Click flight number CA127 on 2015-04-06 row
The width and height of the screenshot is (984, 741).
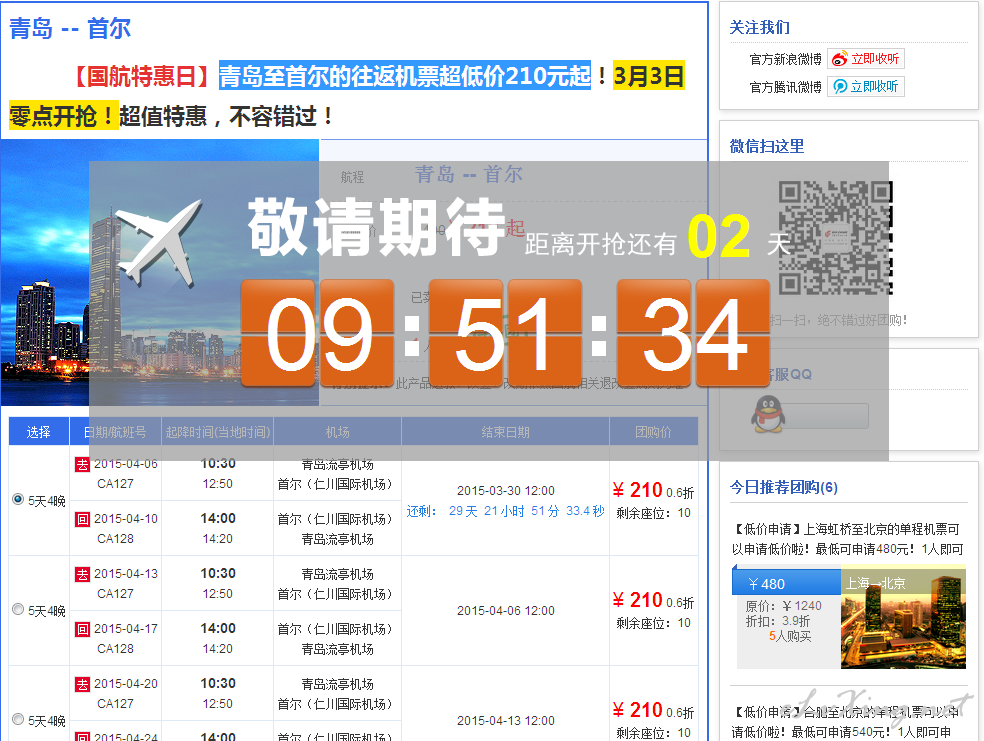pyautogui.click(x=115, y=484)
